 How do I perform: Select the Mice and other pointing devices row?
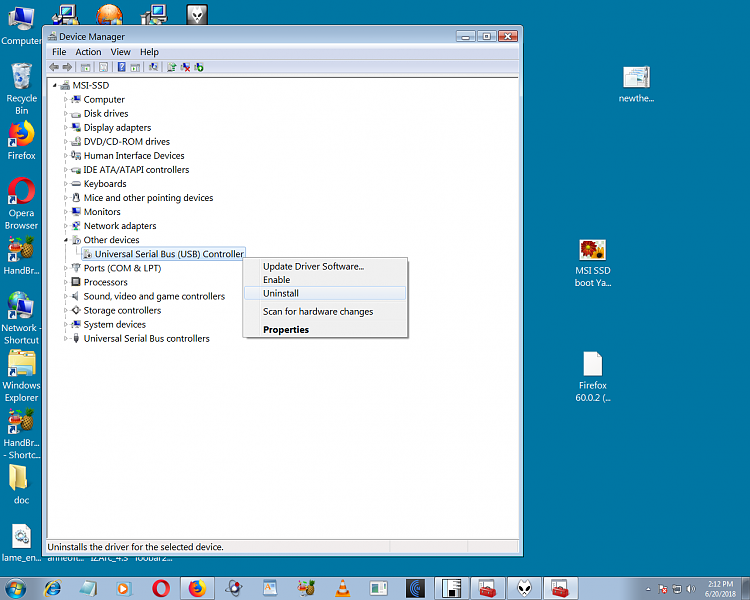coord(142,198)
